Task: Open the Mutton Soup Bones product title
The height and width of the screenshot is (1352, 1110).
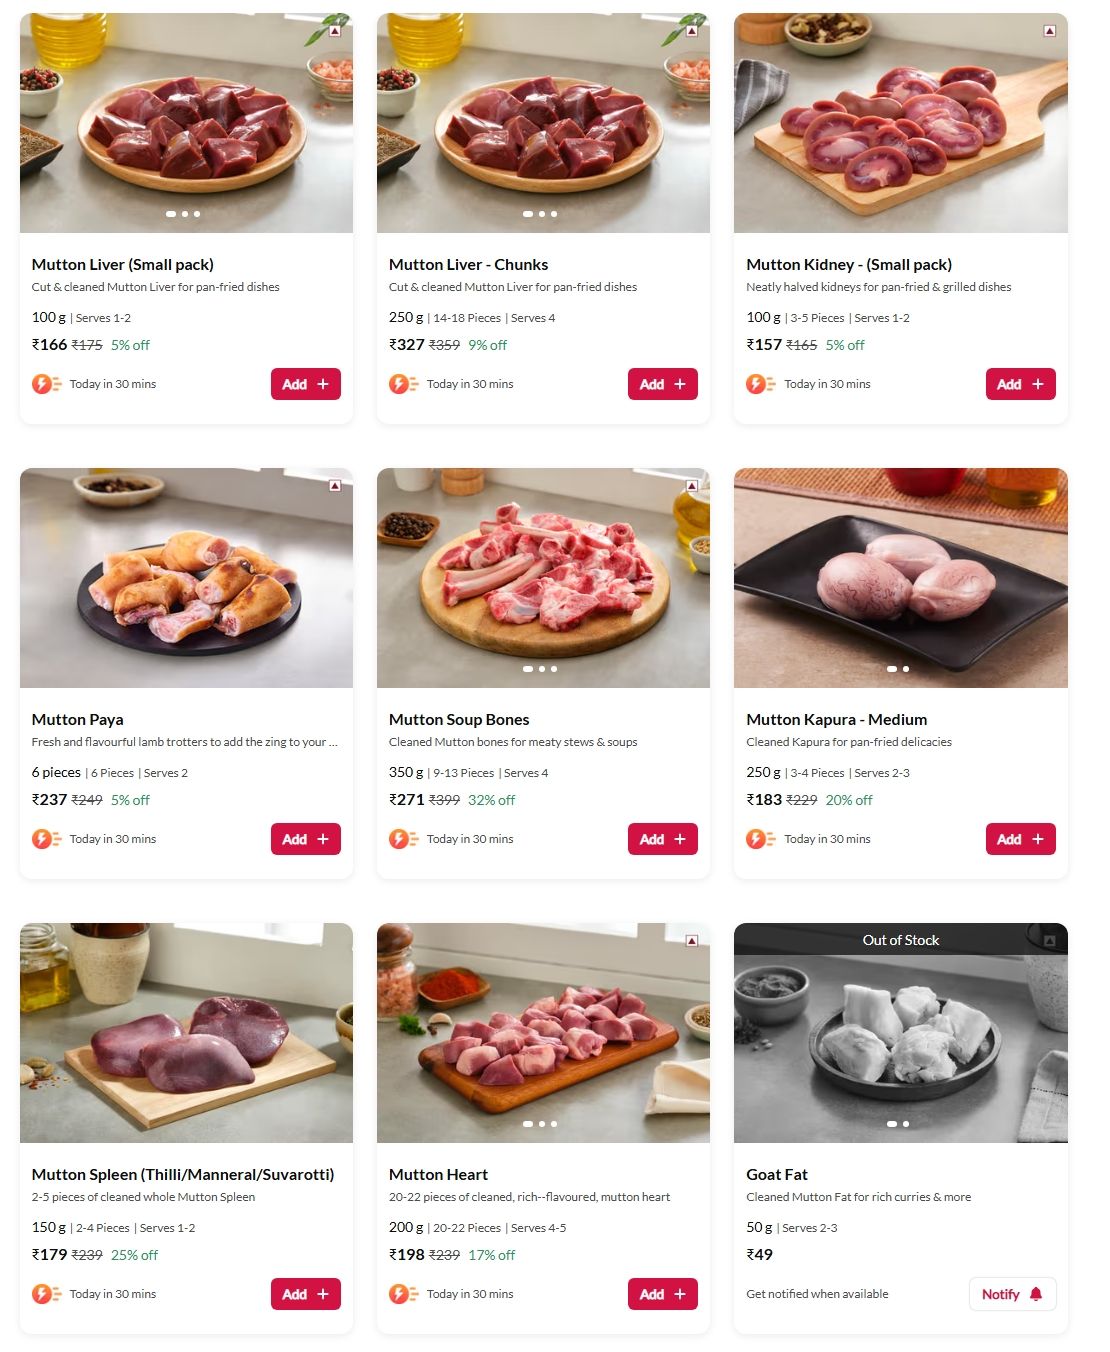Action: (x=459, y=719)
